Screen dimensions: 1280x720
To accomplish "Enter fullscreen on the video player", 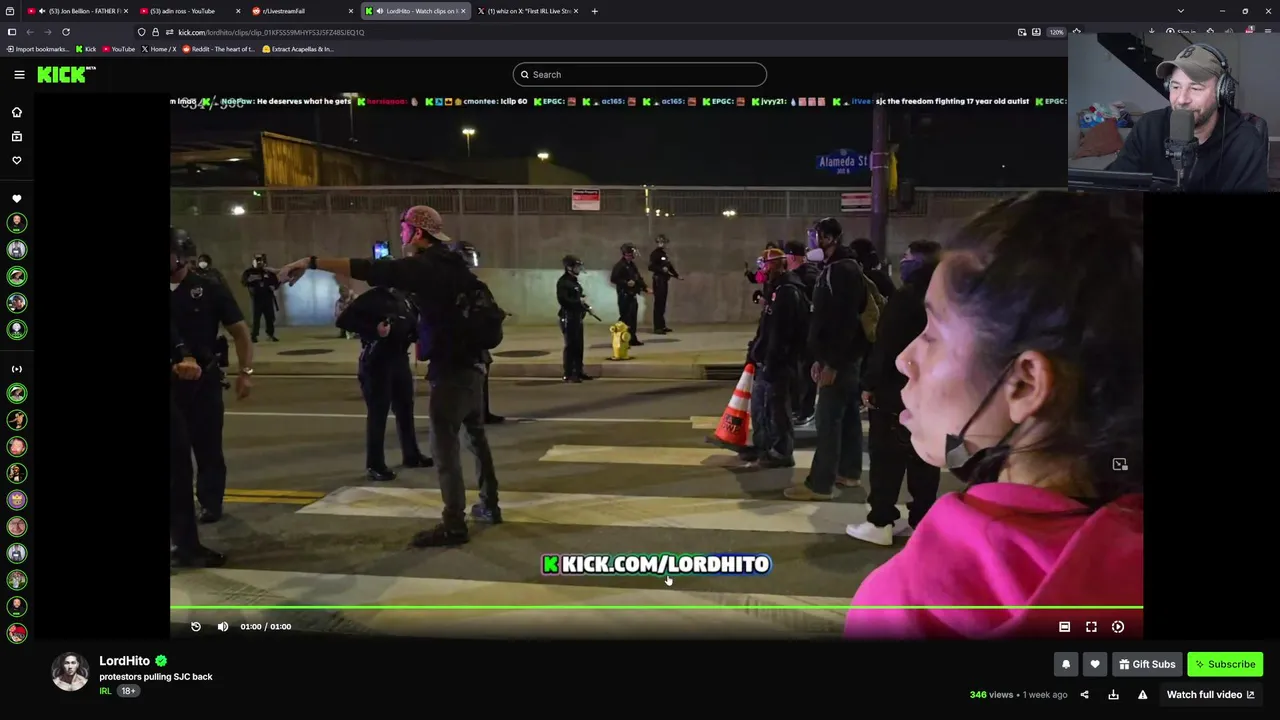I will pyautogui.click(x=1091, y=627).
